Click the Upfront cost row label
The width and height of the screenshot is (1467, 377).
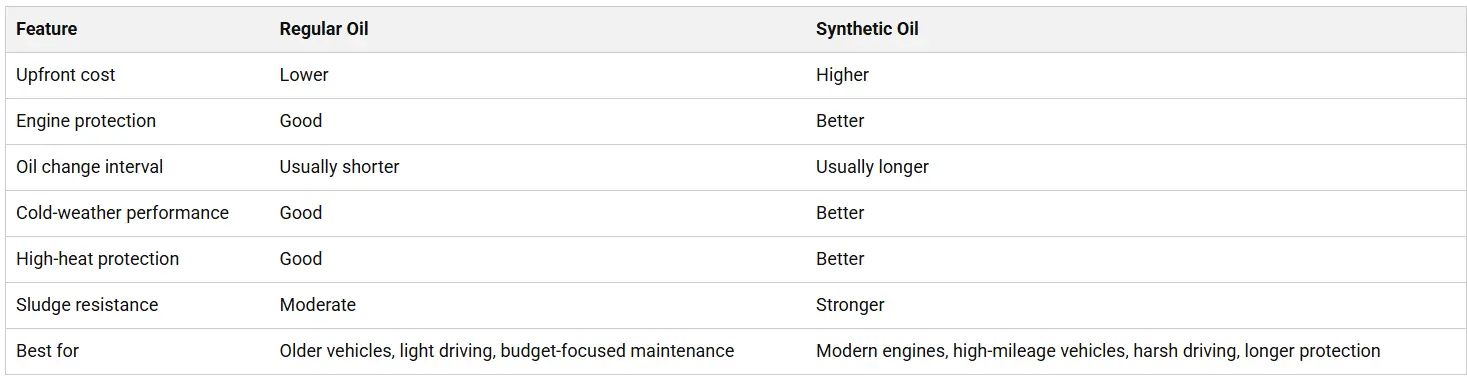click(66, 75)
